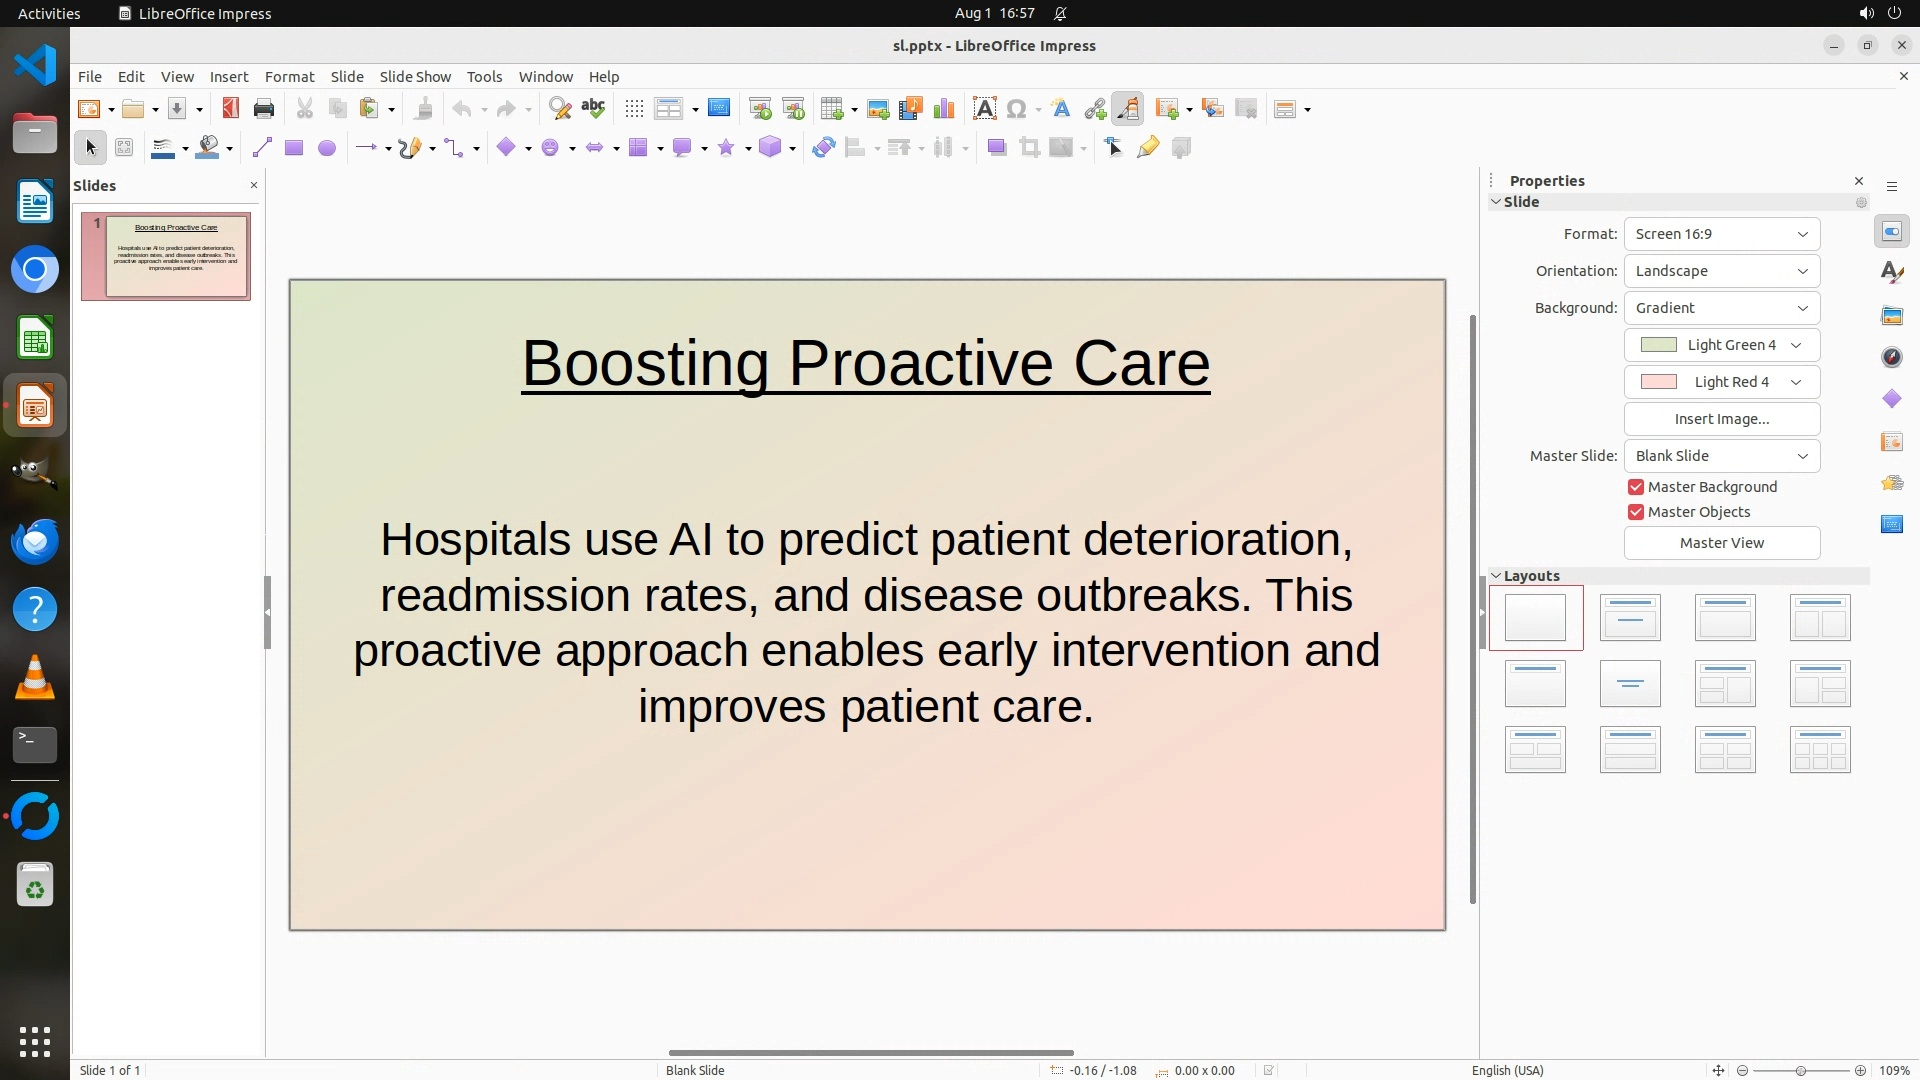Open the Light Green 4 color picker

(1721, 345)
